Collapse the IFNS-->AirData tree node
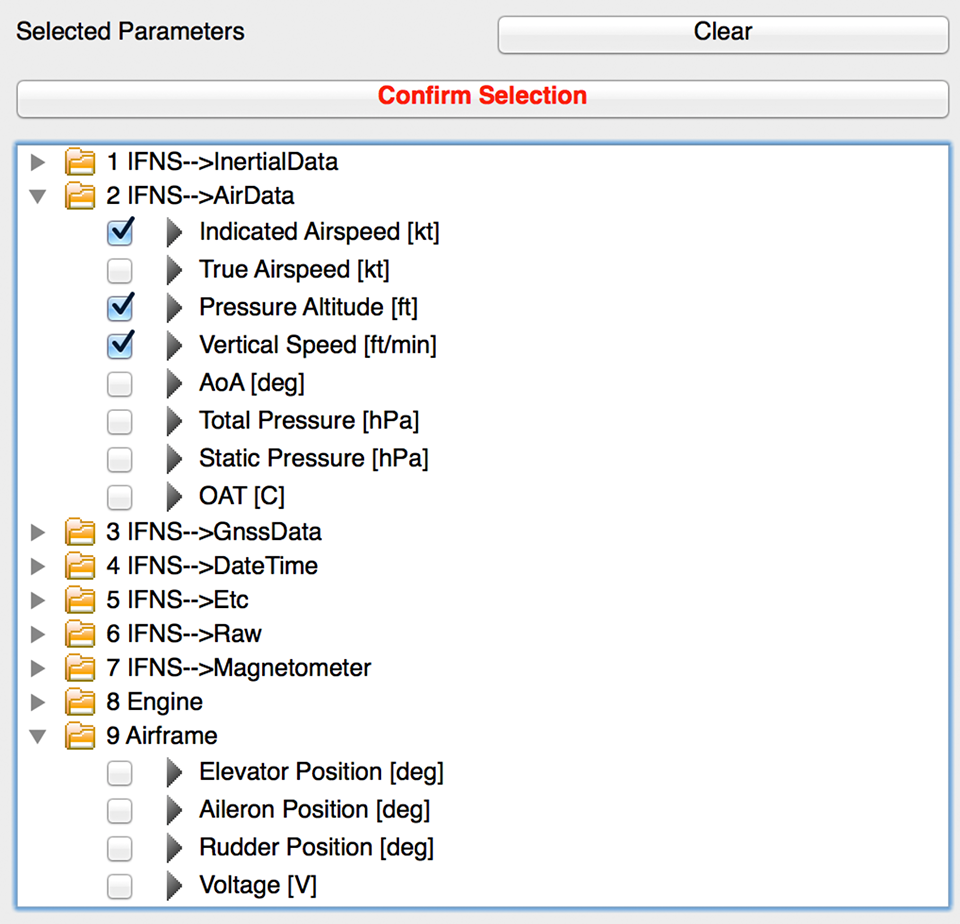This screenshot has width=960, height=924. pyautogui.click(x=39, y=197)
